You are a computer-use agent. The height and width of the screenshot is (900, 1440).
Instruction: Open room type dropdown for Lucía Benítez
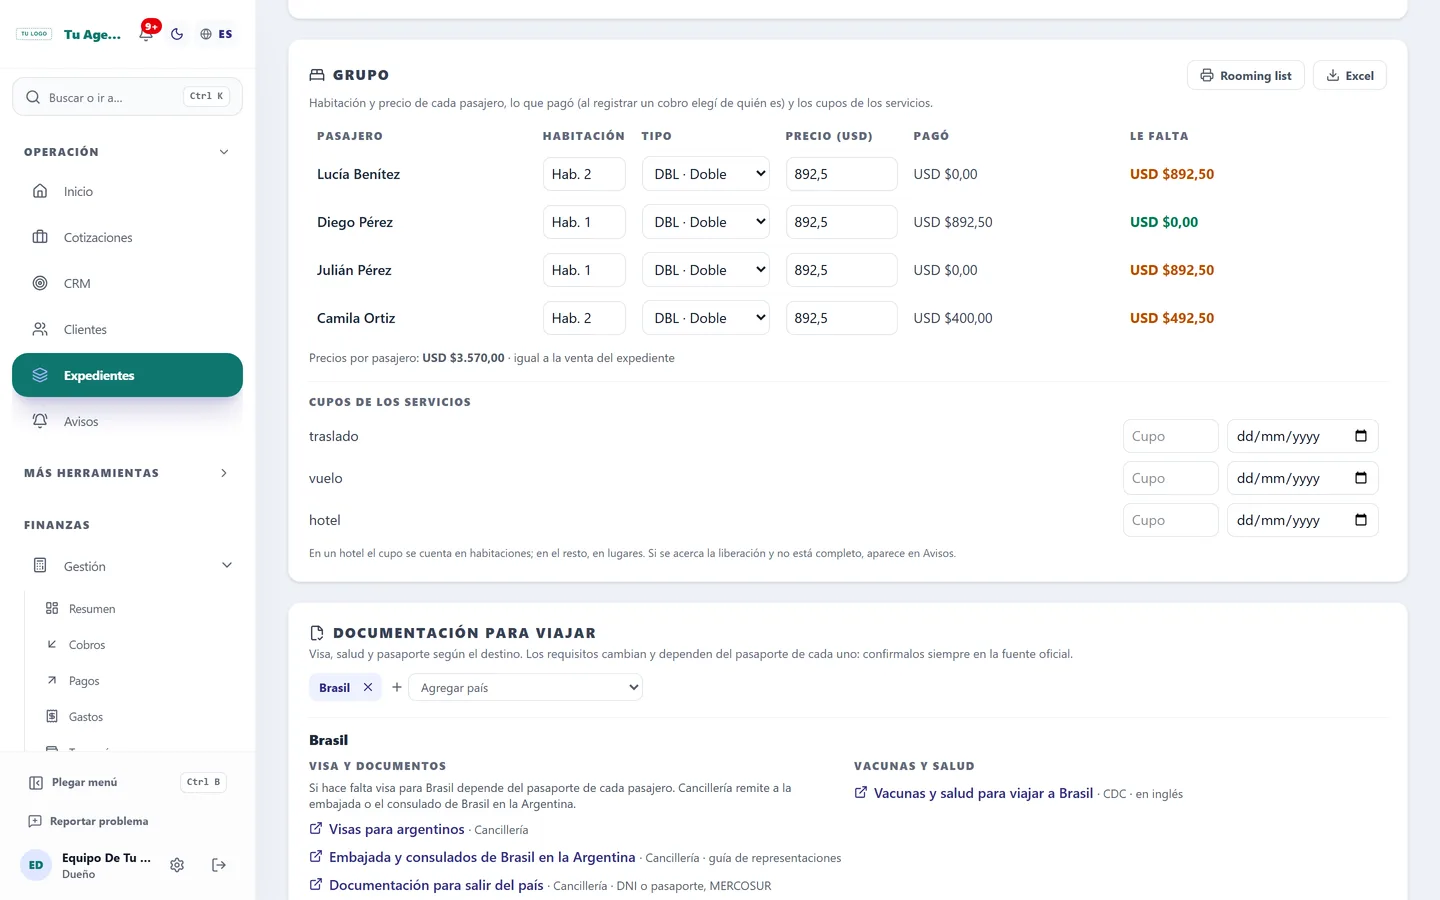[706, 174]
